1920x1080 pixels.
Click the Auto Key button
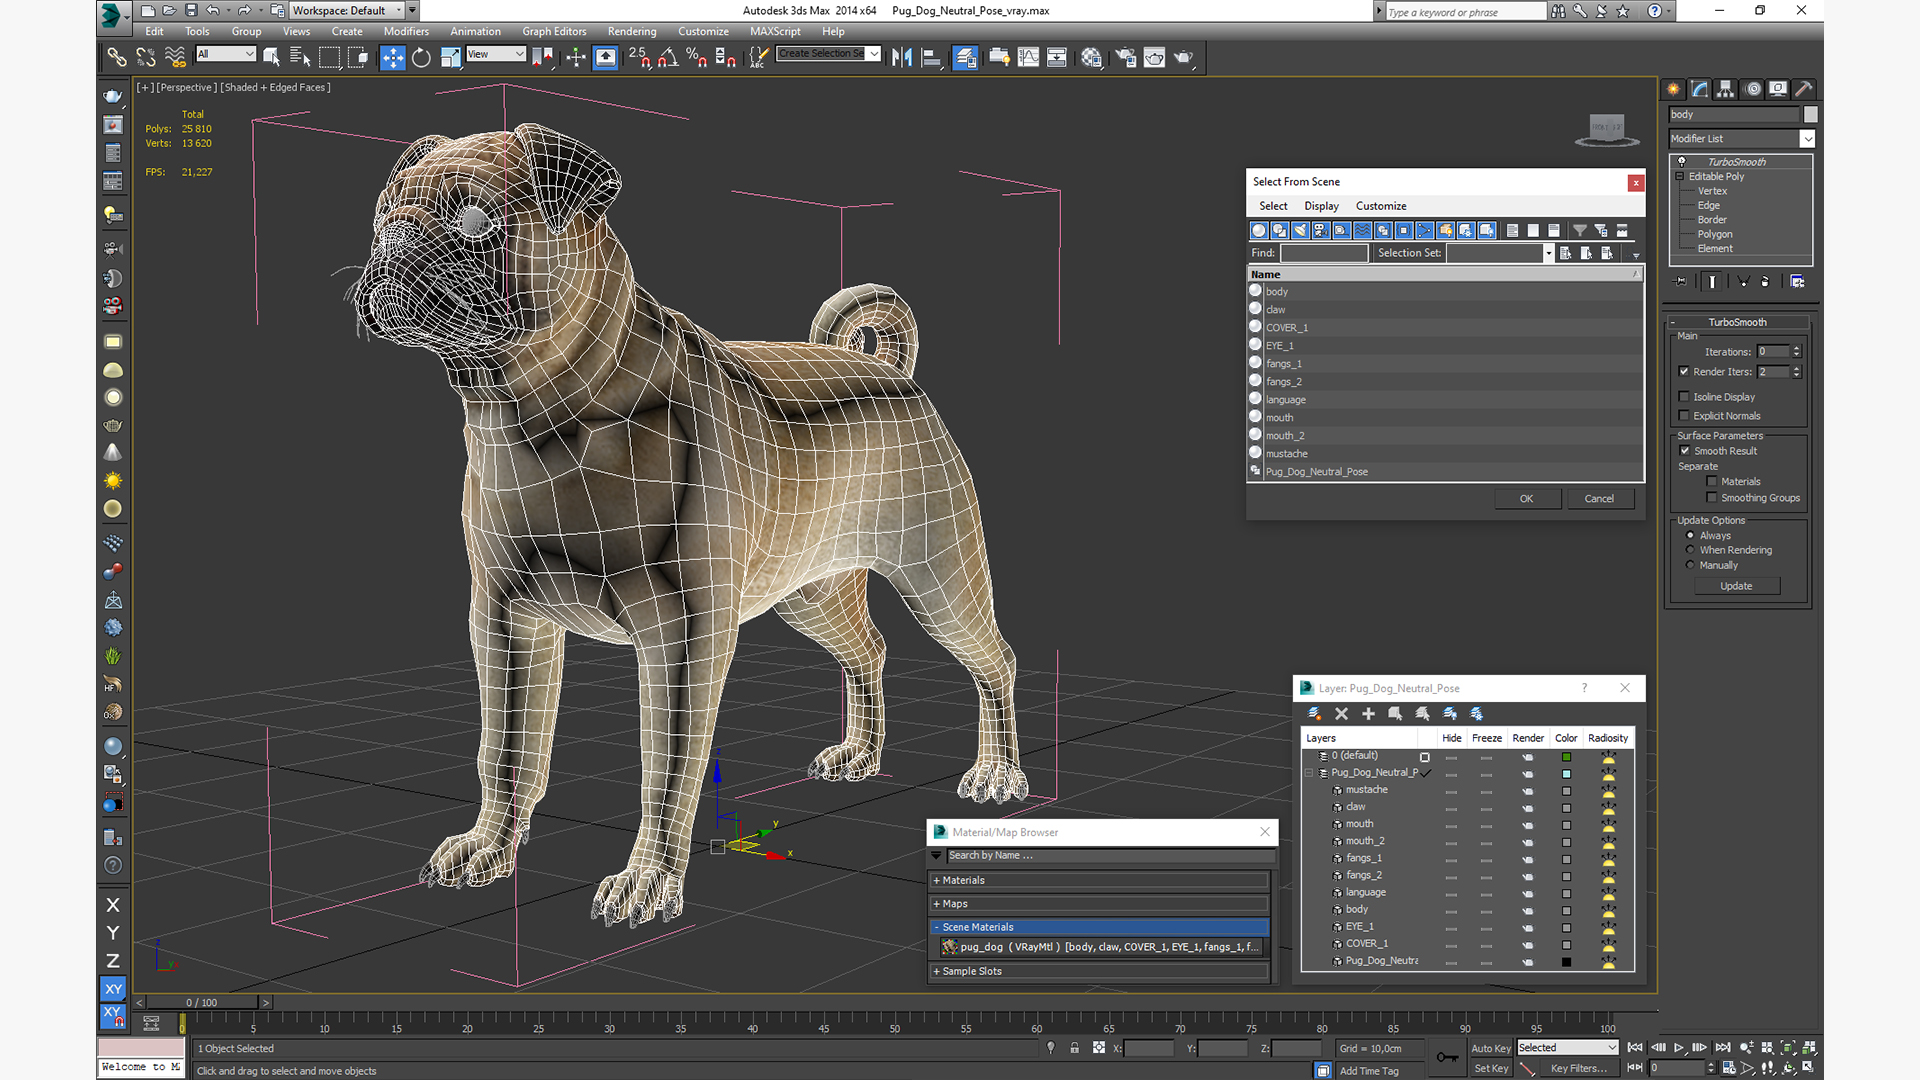(1491, 1048)
